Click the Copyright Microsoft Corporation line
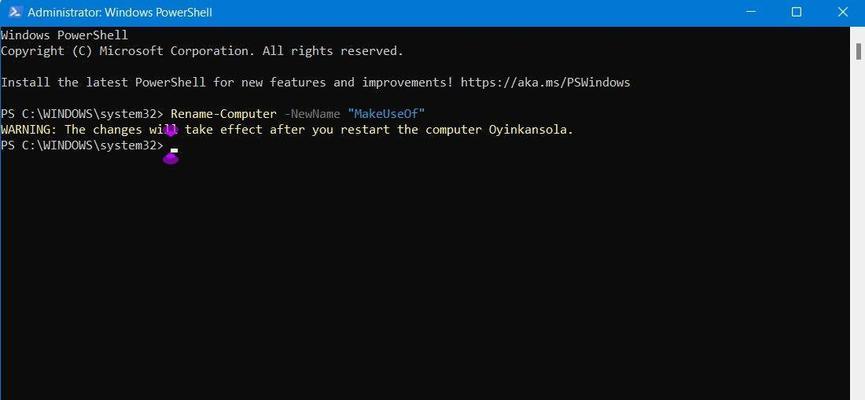This screenshot has height=400, width=865. (202, 51)
